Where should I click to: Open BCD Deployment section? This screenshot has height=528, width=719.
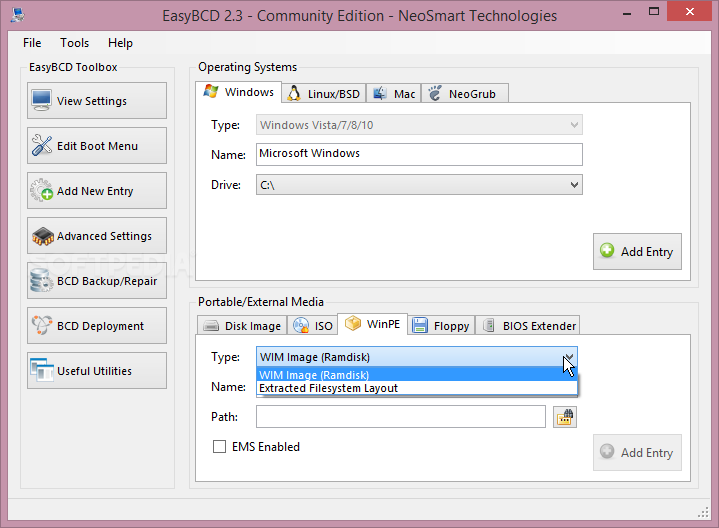click(x=97, y=325)
